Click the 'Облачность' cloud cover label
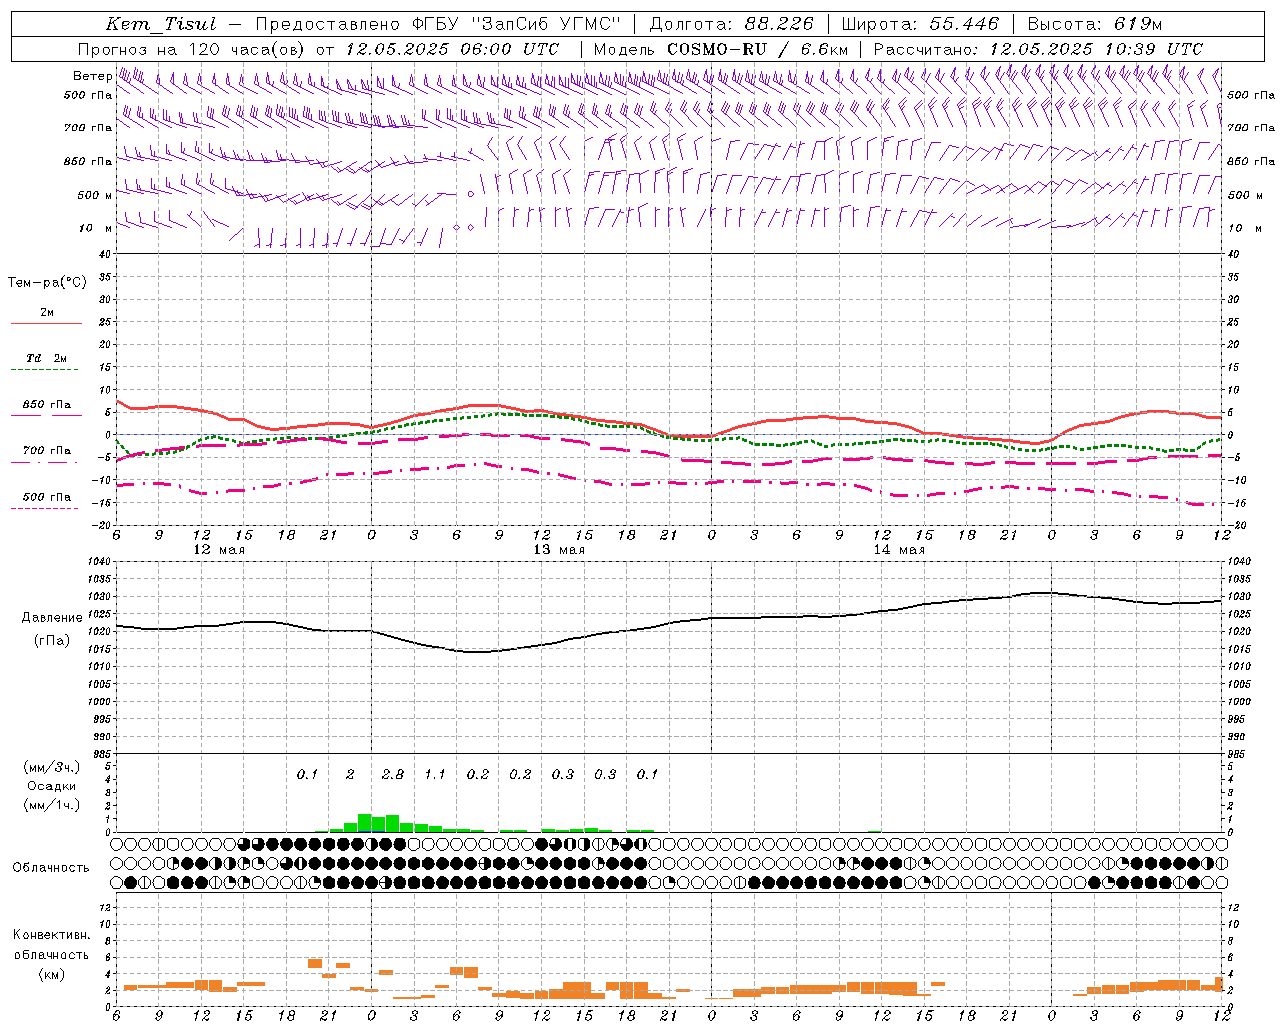The image size is (1280, 1024). click(51, 868)
